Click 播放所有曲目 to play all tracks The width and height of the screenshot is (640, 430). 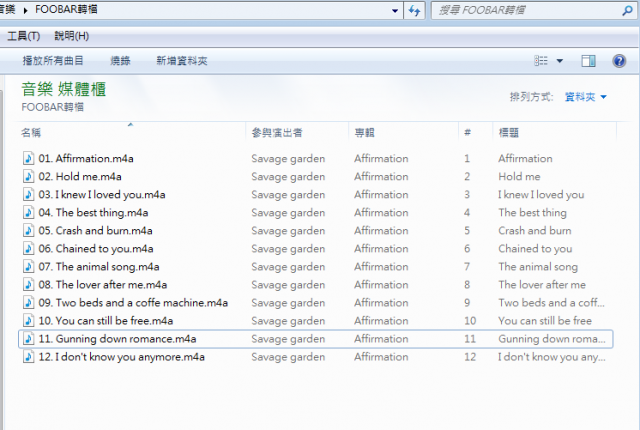tap(53, 61)
